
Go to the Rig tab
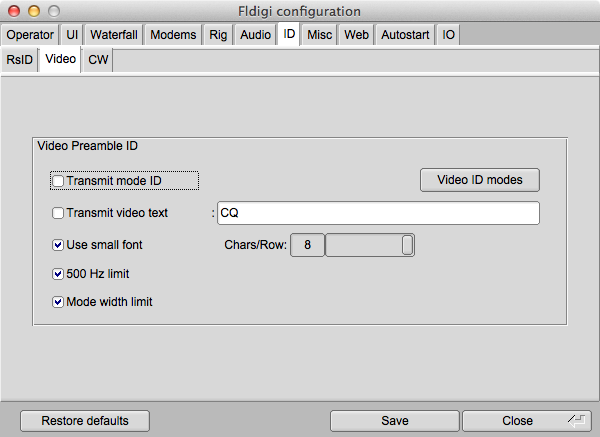click(x=219, y=35)
